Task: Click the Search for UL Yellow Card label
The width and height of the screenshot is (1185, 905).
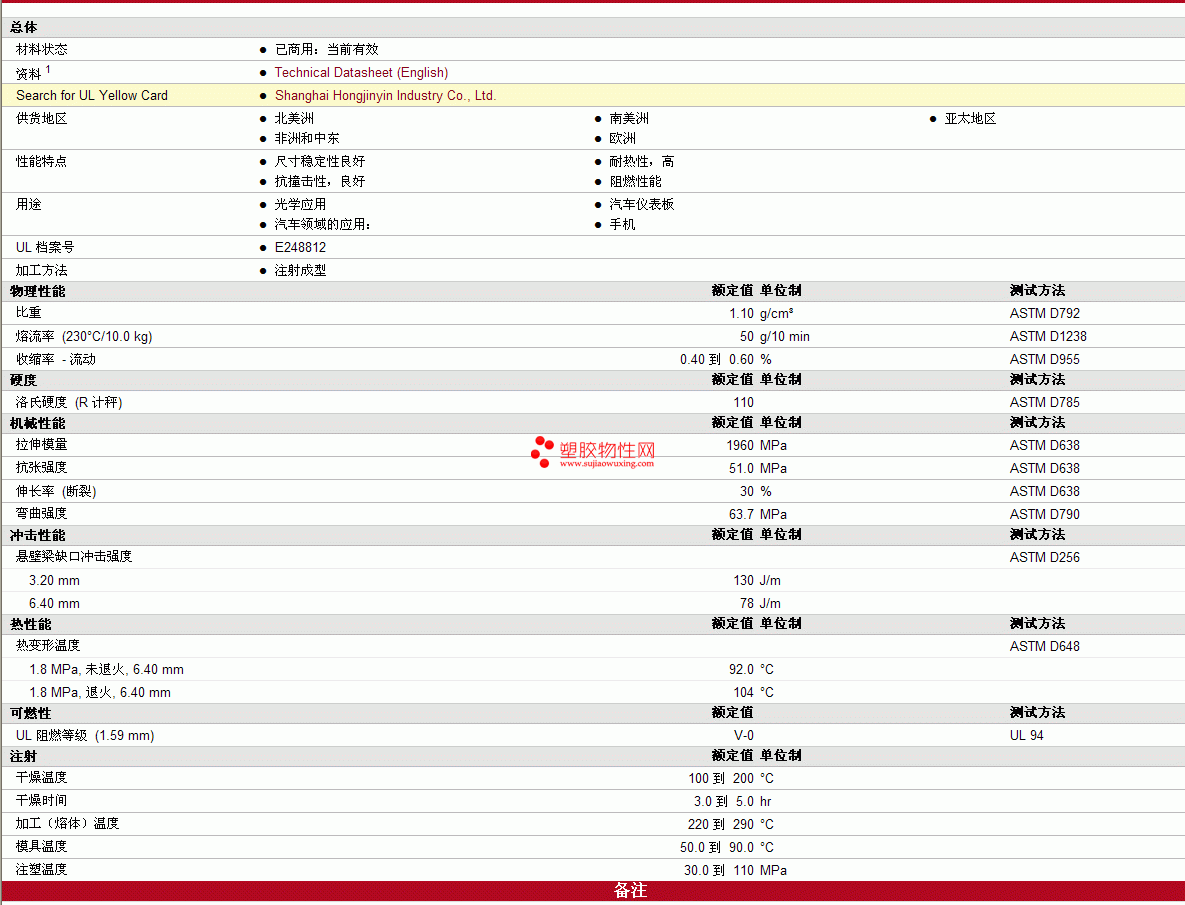Action: (92, 96)
